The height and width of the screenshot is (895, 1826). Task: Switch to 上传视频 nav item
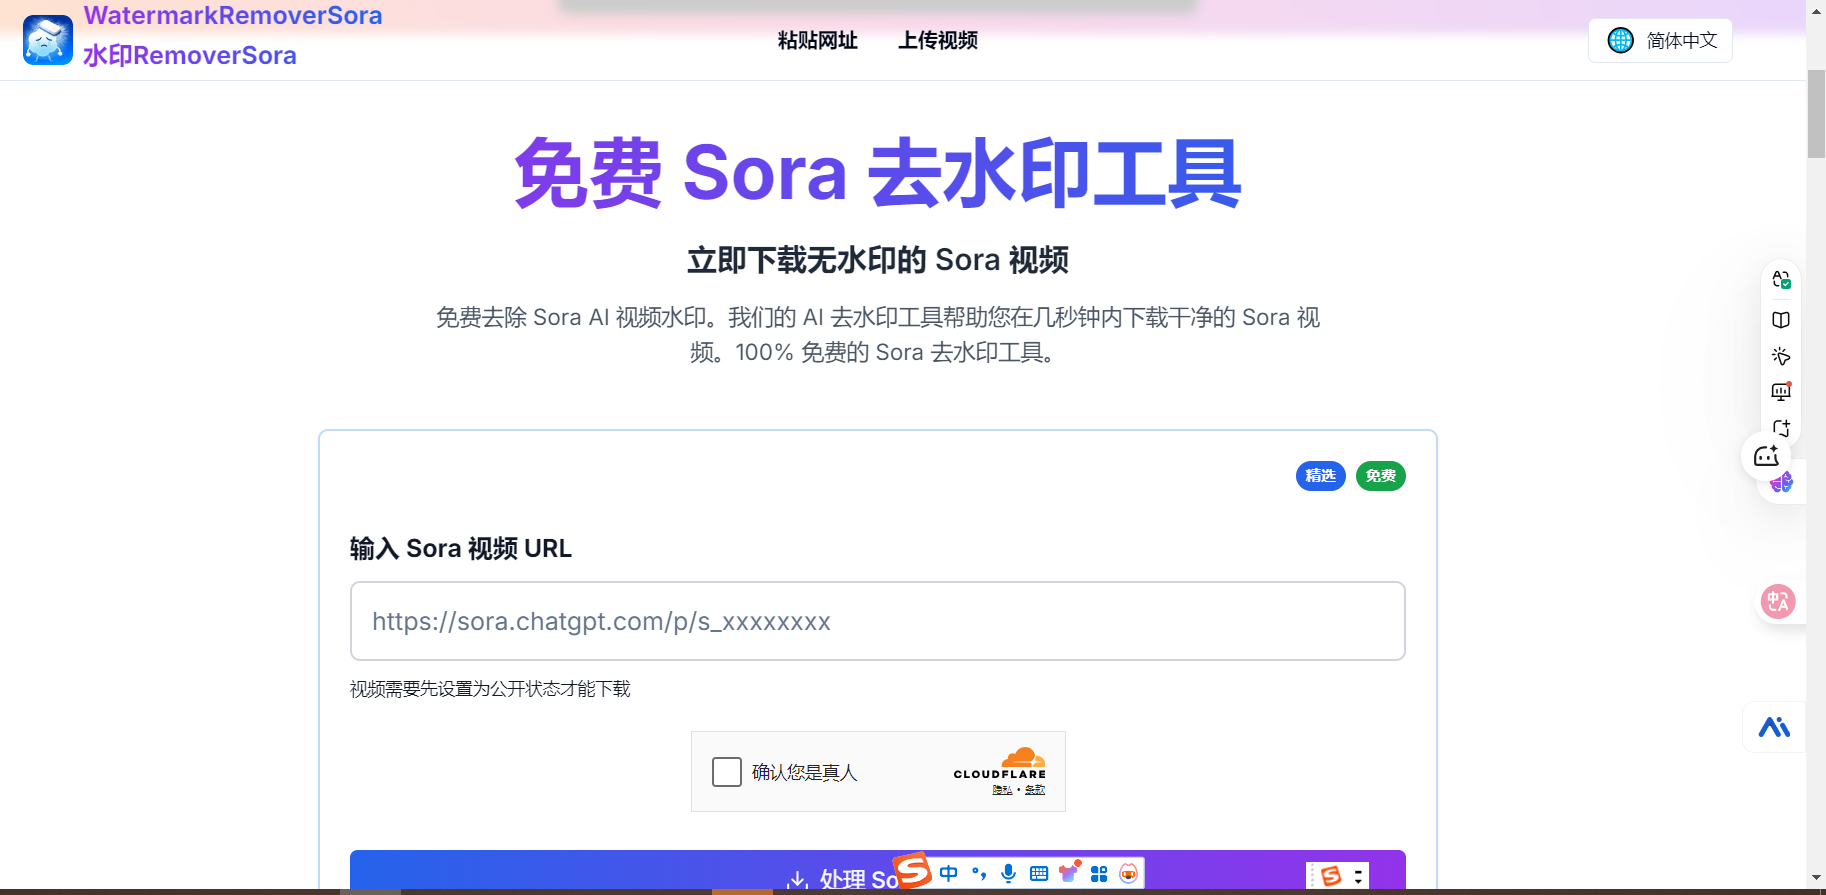[937, 41]
